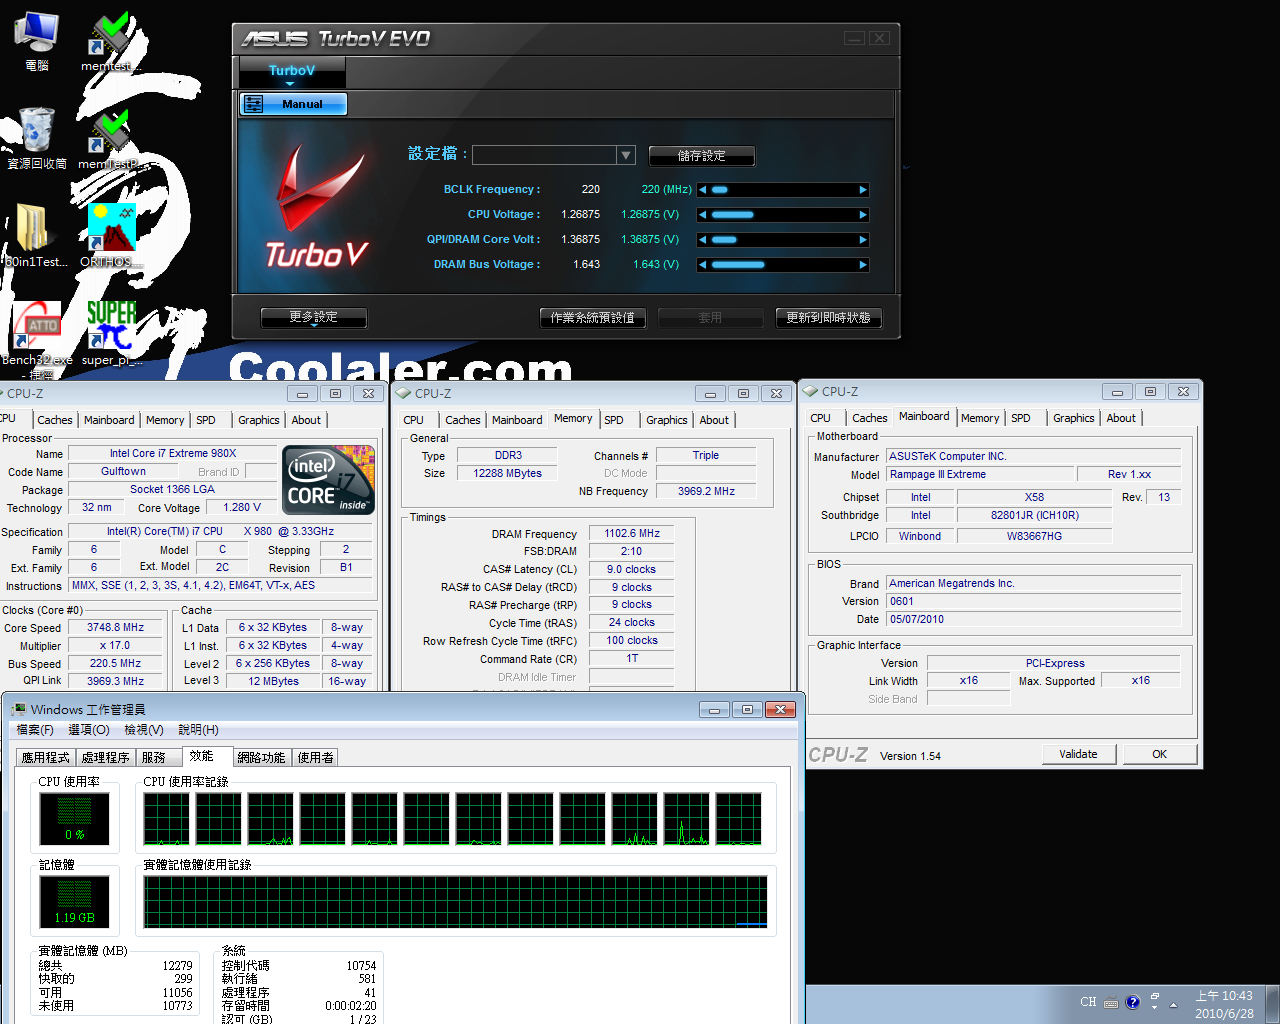Click Core Speed value 3748.8 MHz

pyautogui.click(x=115, y=628)
